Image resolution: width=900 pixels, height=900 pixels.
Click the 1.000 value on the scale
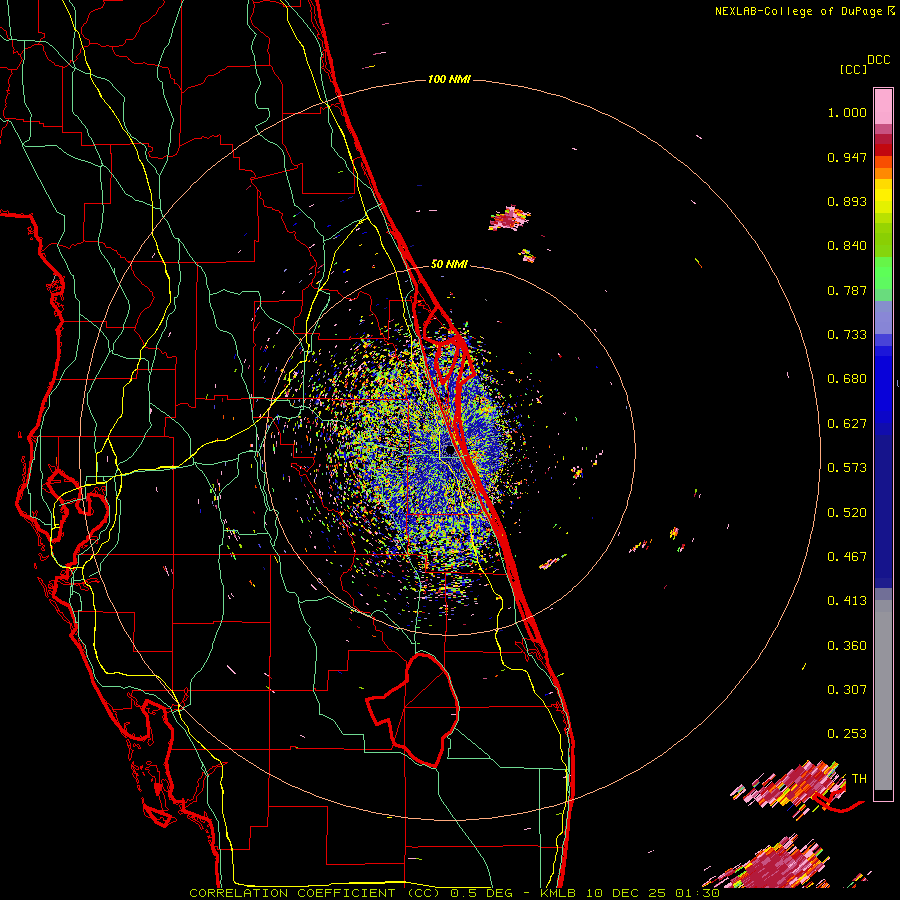[x=847, y=112]
